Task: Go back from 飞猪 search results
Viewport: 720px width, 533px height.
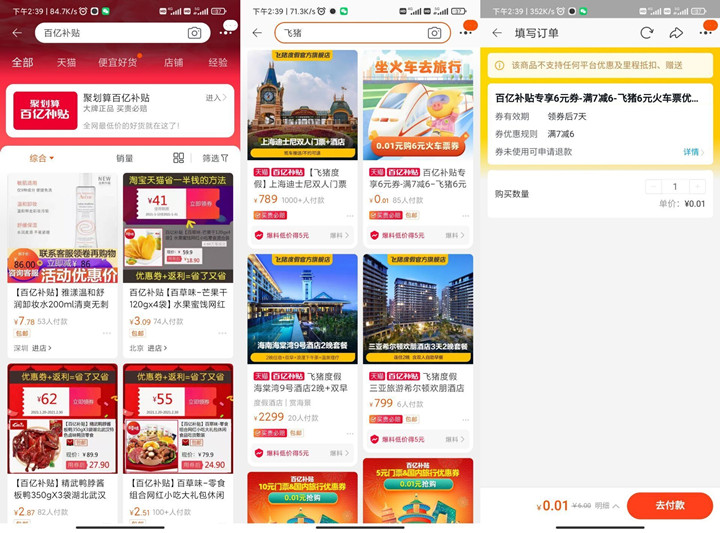Action: [x=257, y=33]
